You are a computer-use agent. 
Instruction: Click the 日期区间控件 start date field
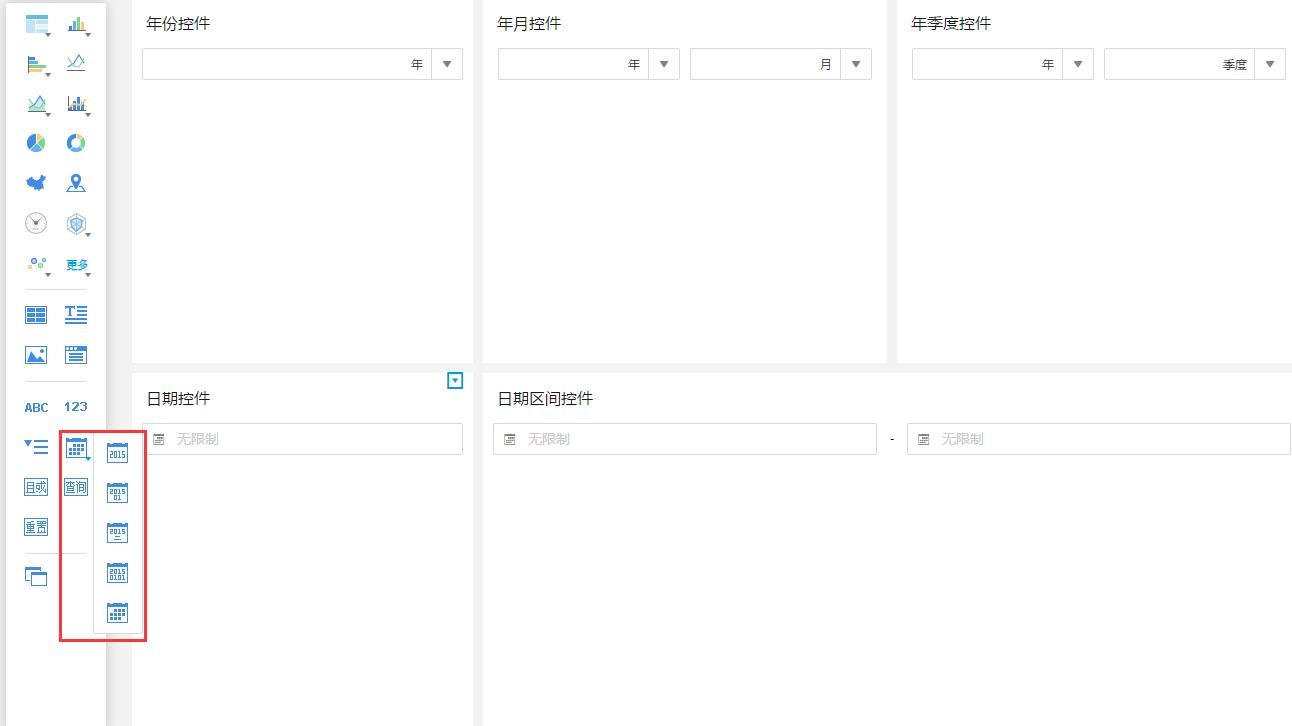pos(685,439)
